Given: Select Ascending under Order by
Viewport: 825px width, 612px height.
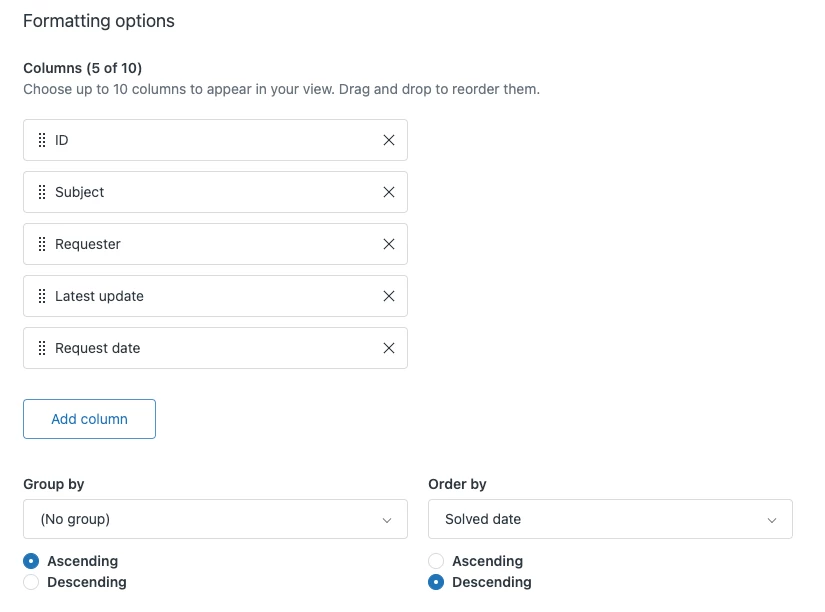Looking at the screenshot, I should point(436,561).
